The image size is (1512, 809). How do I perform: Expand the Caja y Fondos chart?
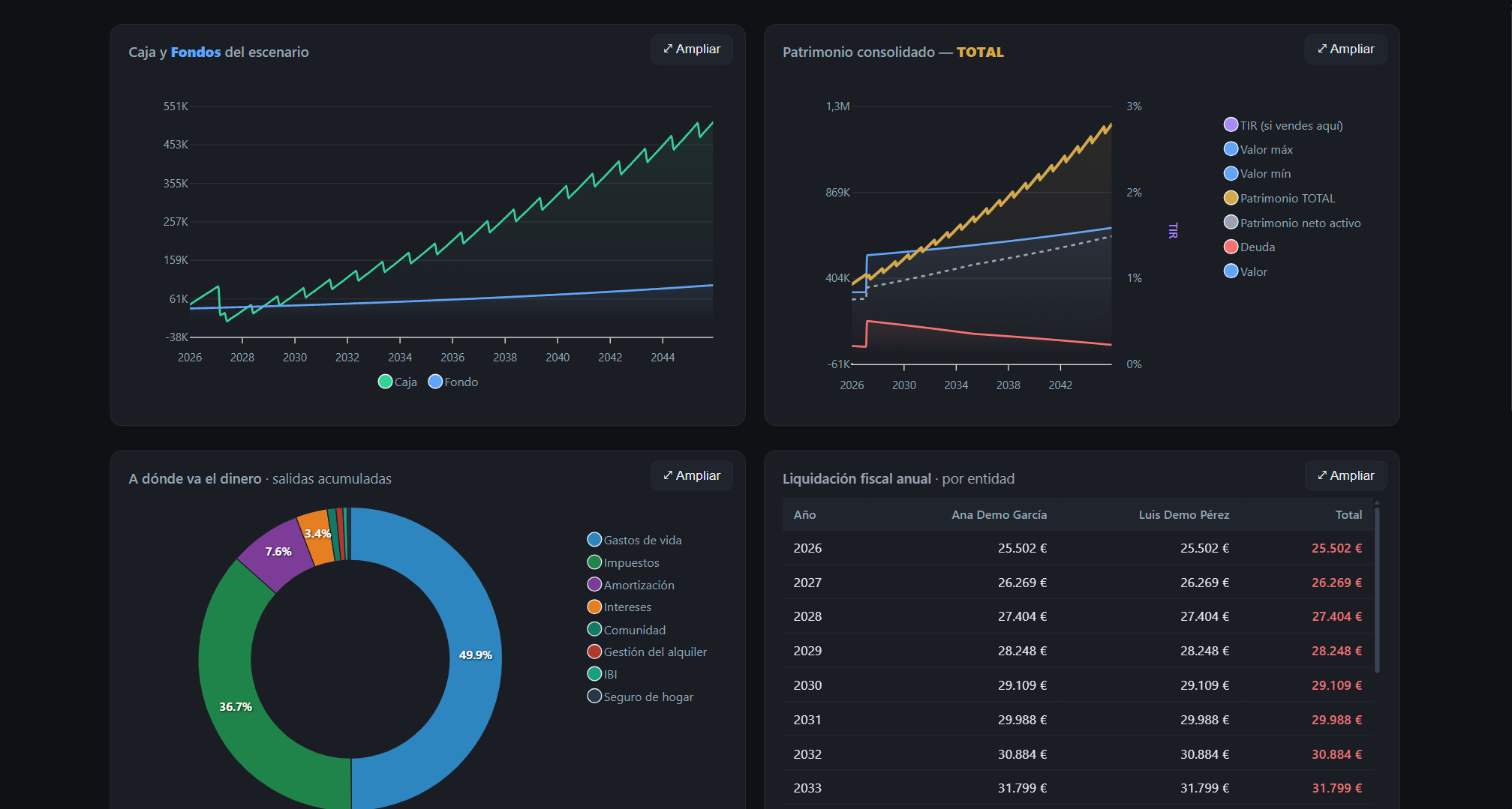pyautogui.click(x=691, y=49)
